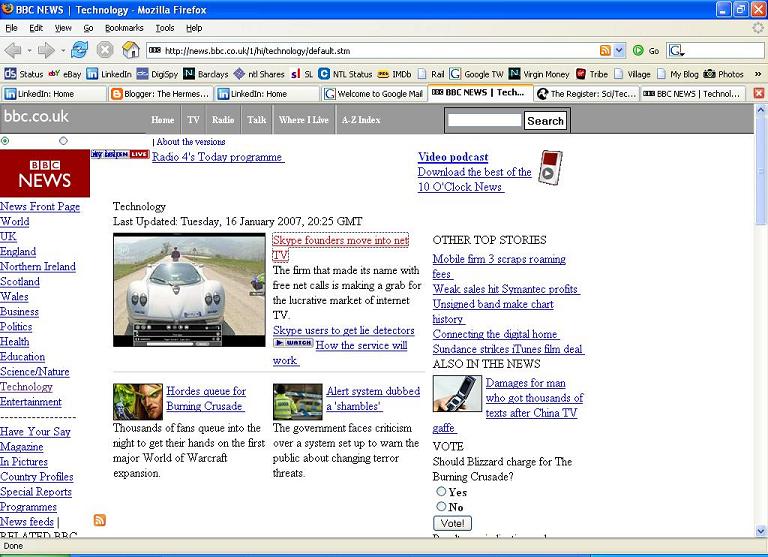The image size is (768, 557).
Task: Open the Science/Nature section link
Action: click(35, 371)
